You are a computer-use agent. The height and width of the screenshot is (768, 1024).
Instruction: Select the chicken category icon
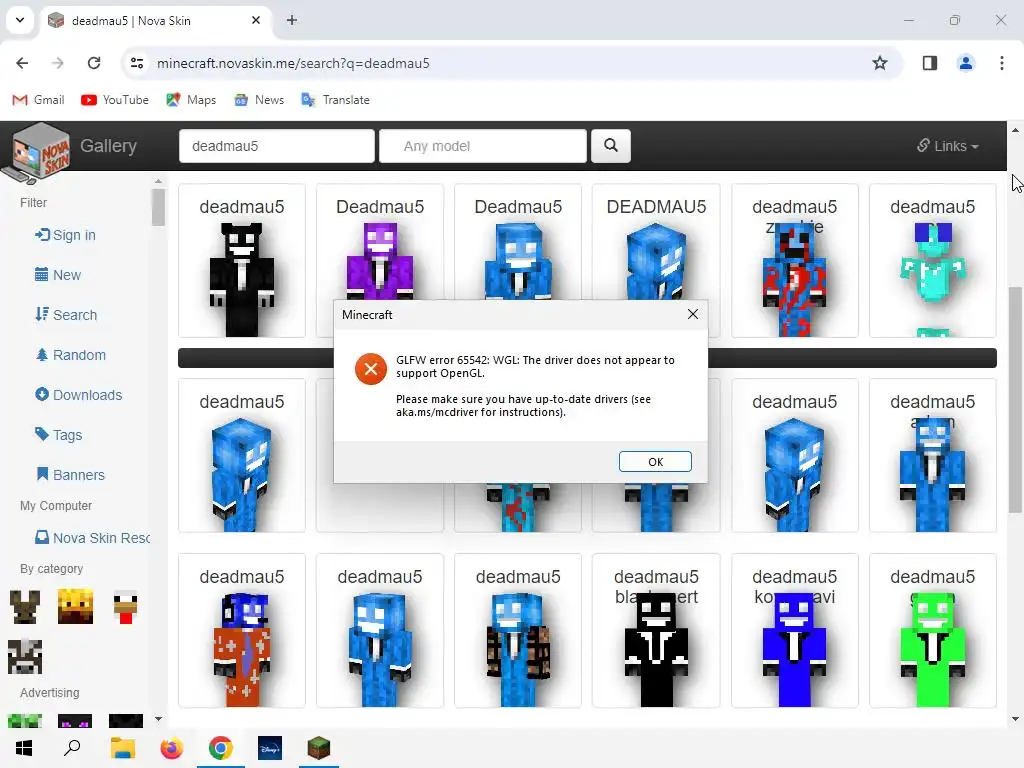click(x=125, y=607)
